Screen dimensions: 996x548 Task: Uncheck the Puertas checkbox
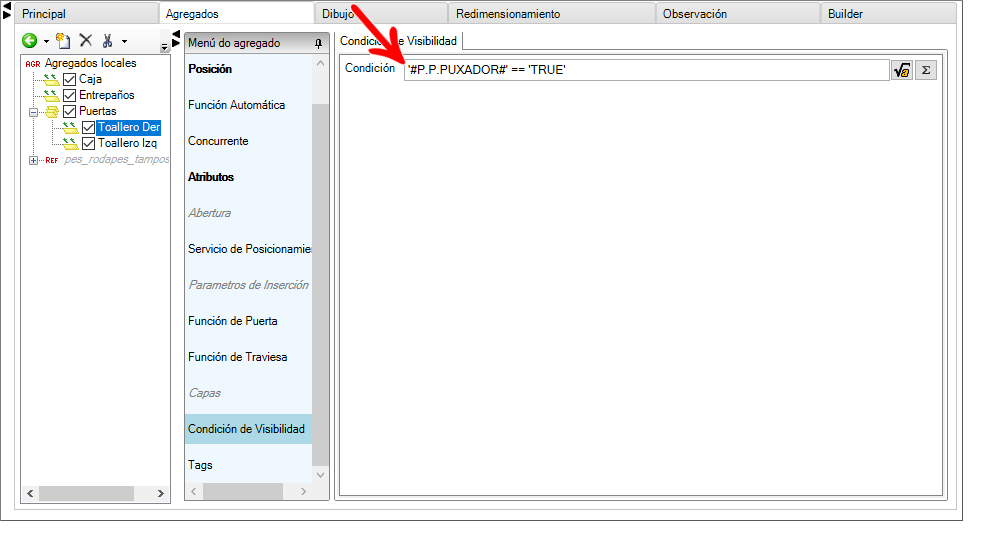[70, 111]
